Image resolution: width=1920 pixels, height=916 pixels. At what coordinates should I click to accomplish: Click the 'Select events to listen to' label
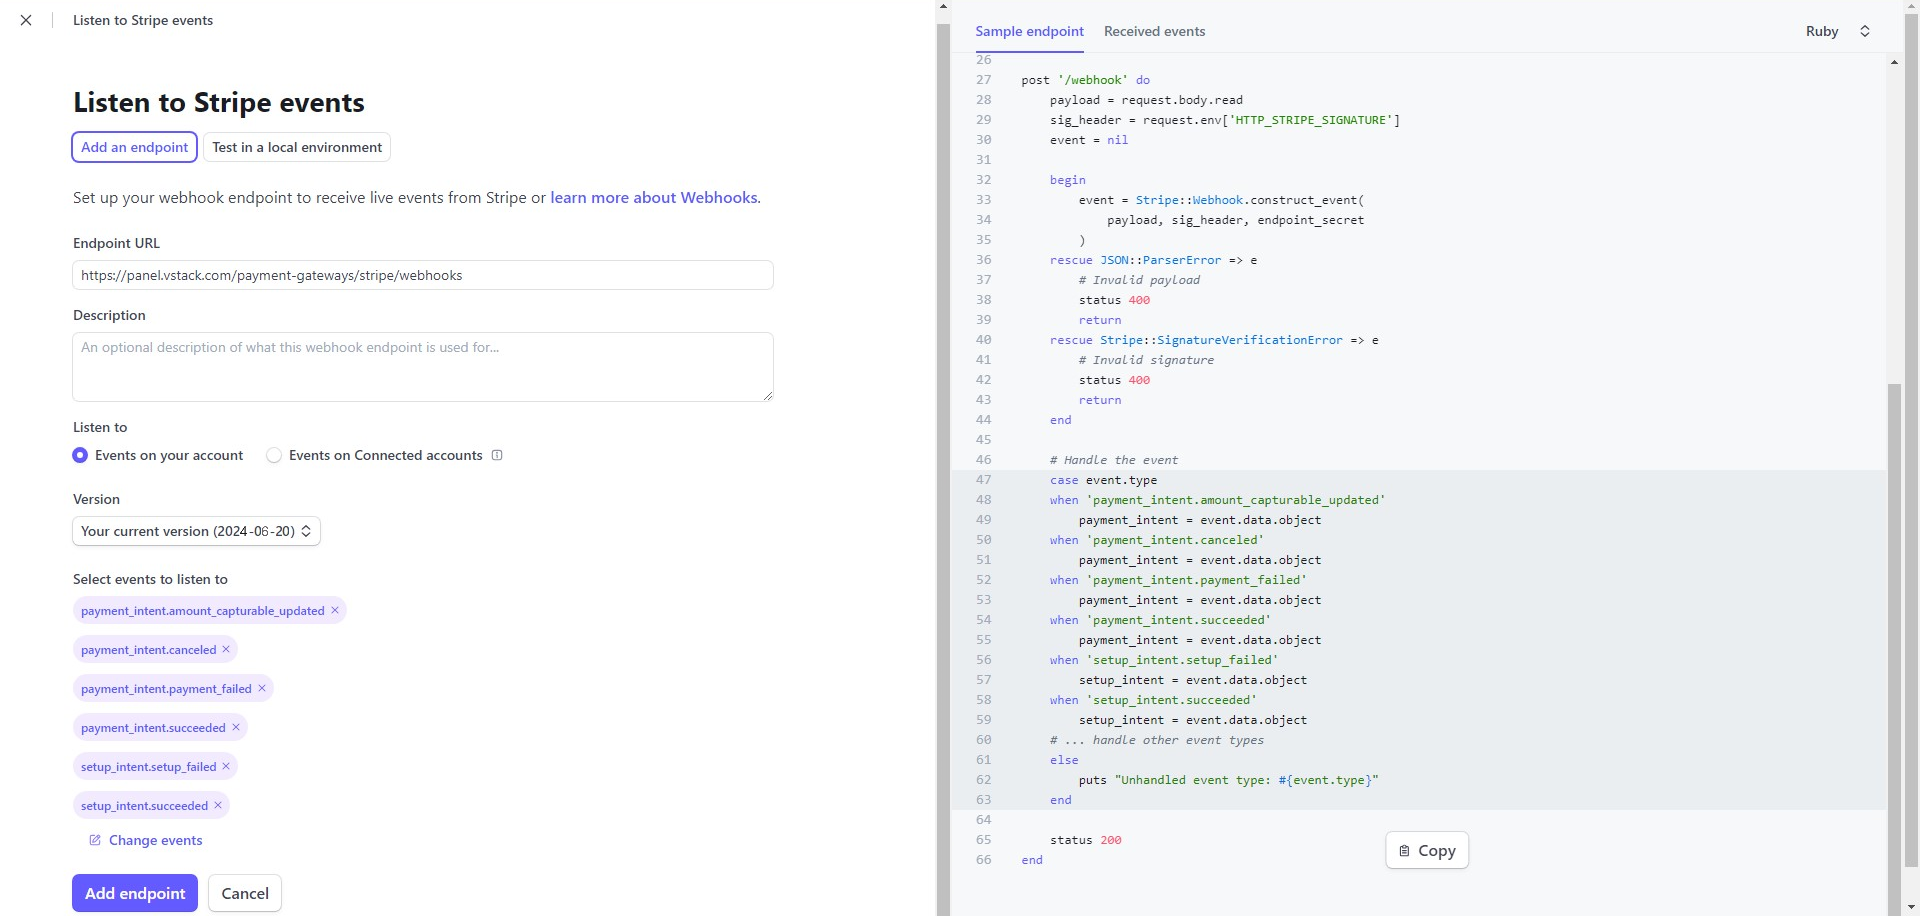click(150, 579)
